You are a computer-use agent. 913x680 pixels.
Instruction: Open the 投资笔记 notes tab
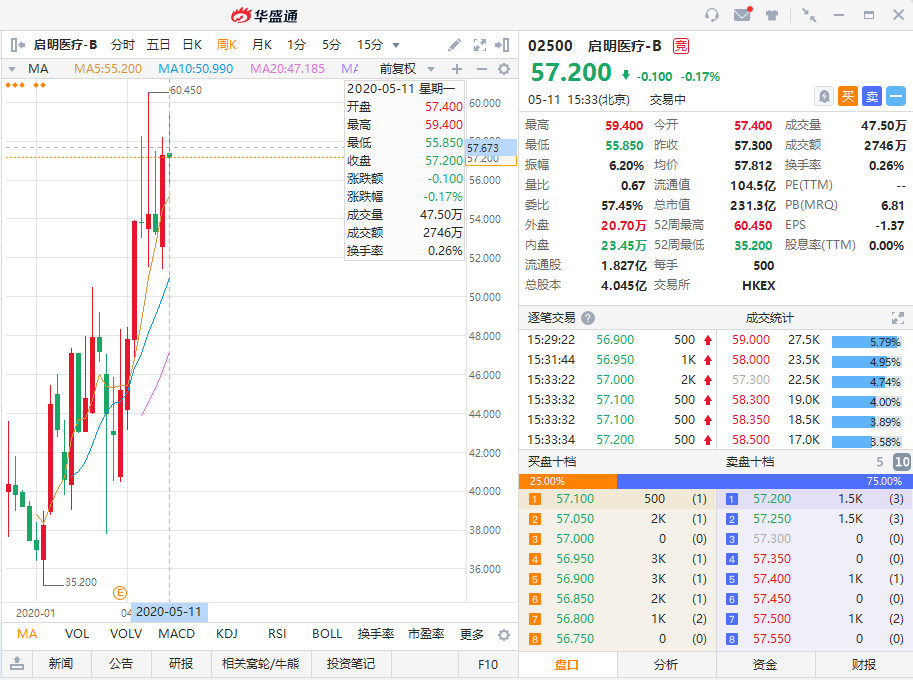click(x=351, y=664)
